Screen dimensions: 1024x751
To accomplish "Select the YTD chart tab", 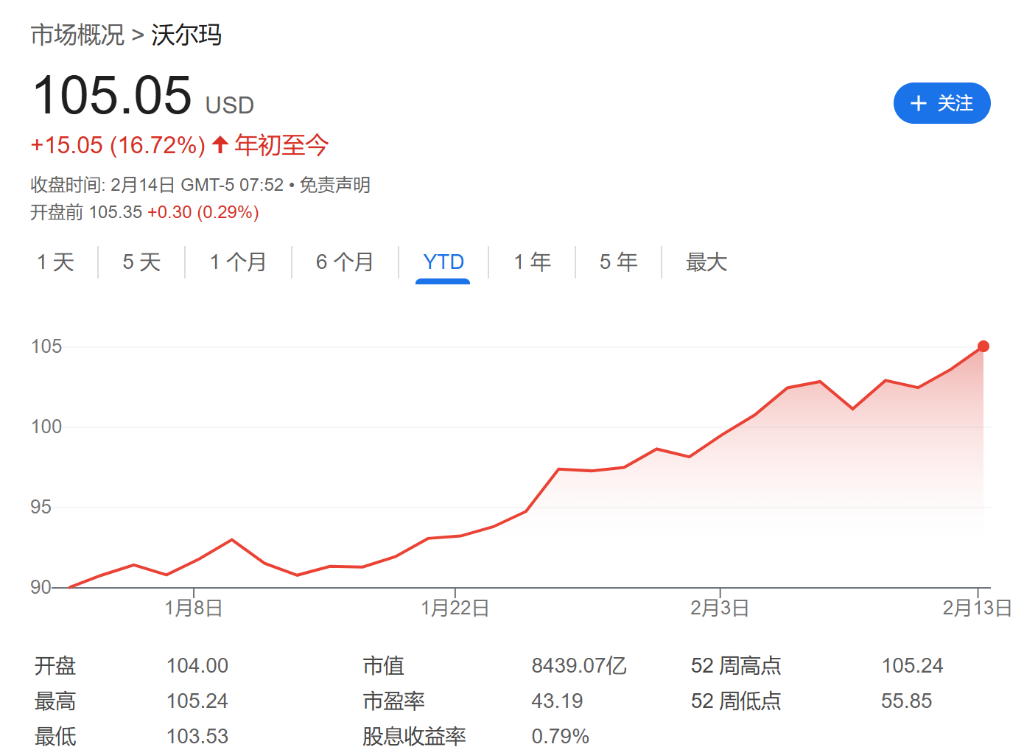I will 441,262.
